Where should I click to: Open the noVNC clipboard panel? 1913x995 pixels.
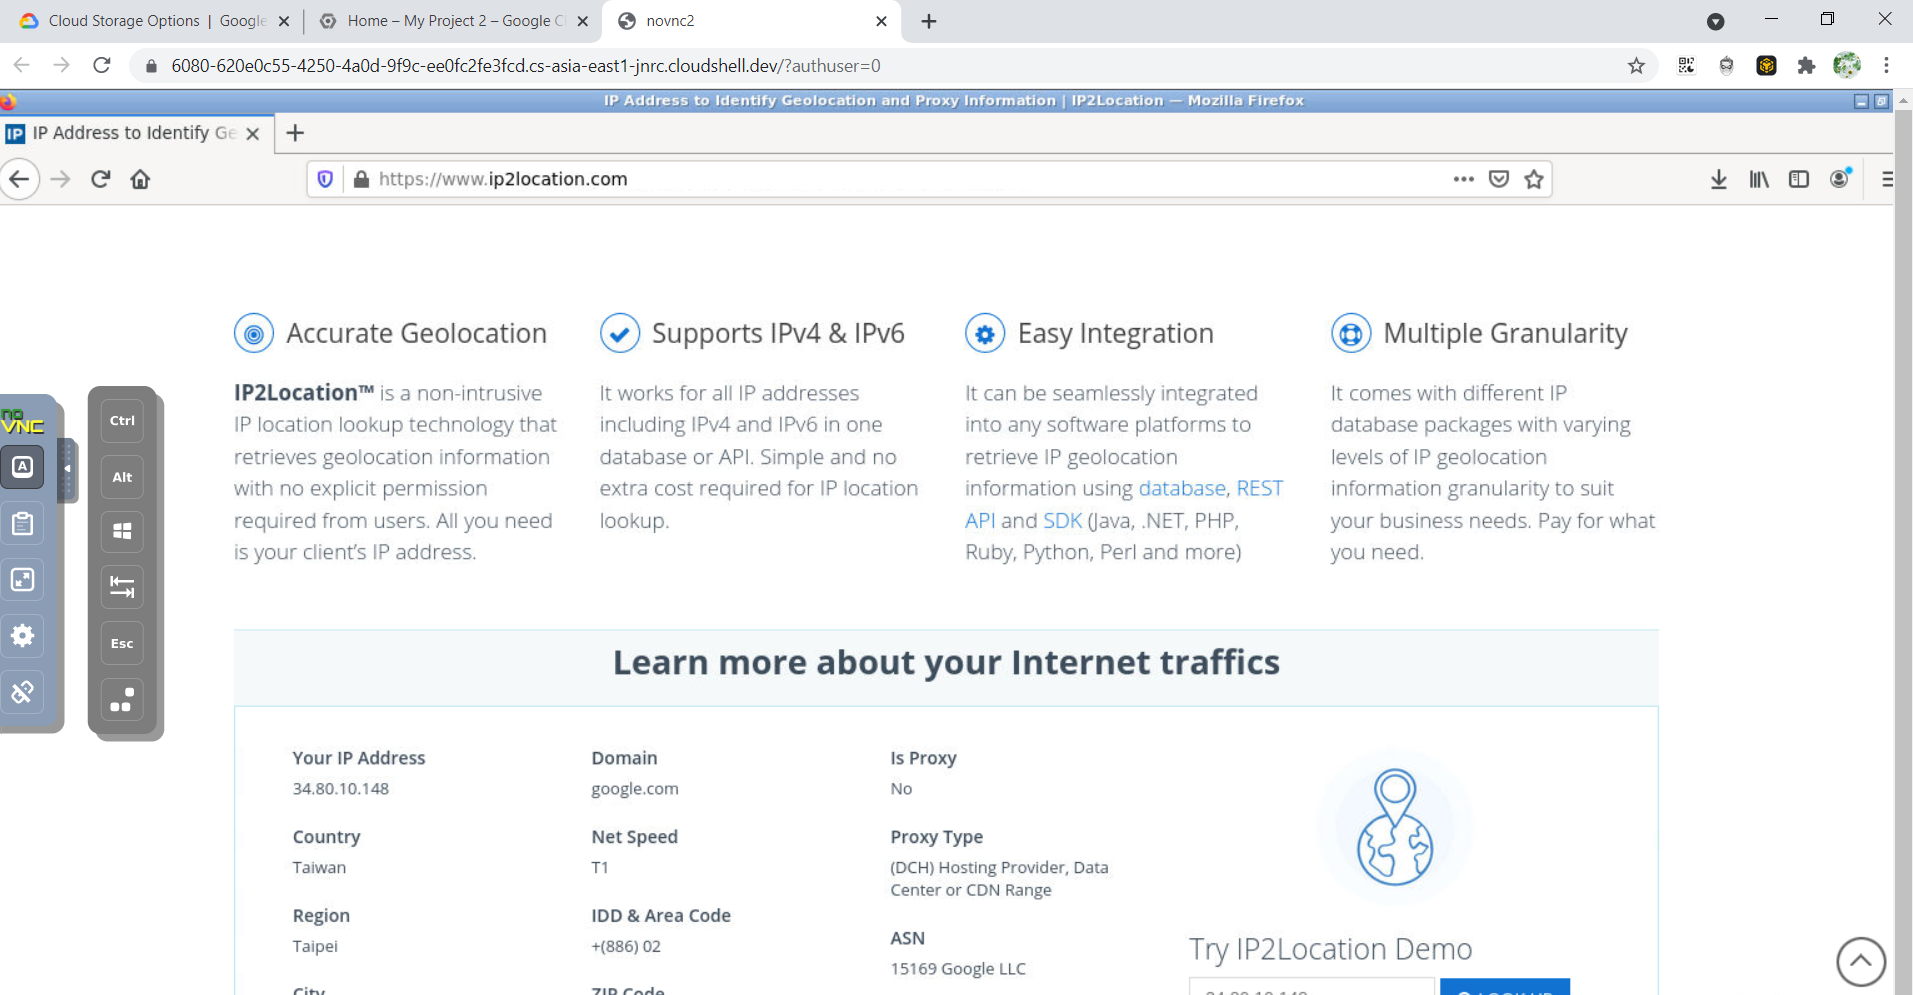pyautogui.click(x=22, y=523)
